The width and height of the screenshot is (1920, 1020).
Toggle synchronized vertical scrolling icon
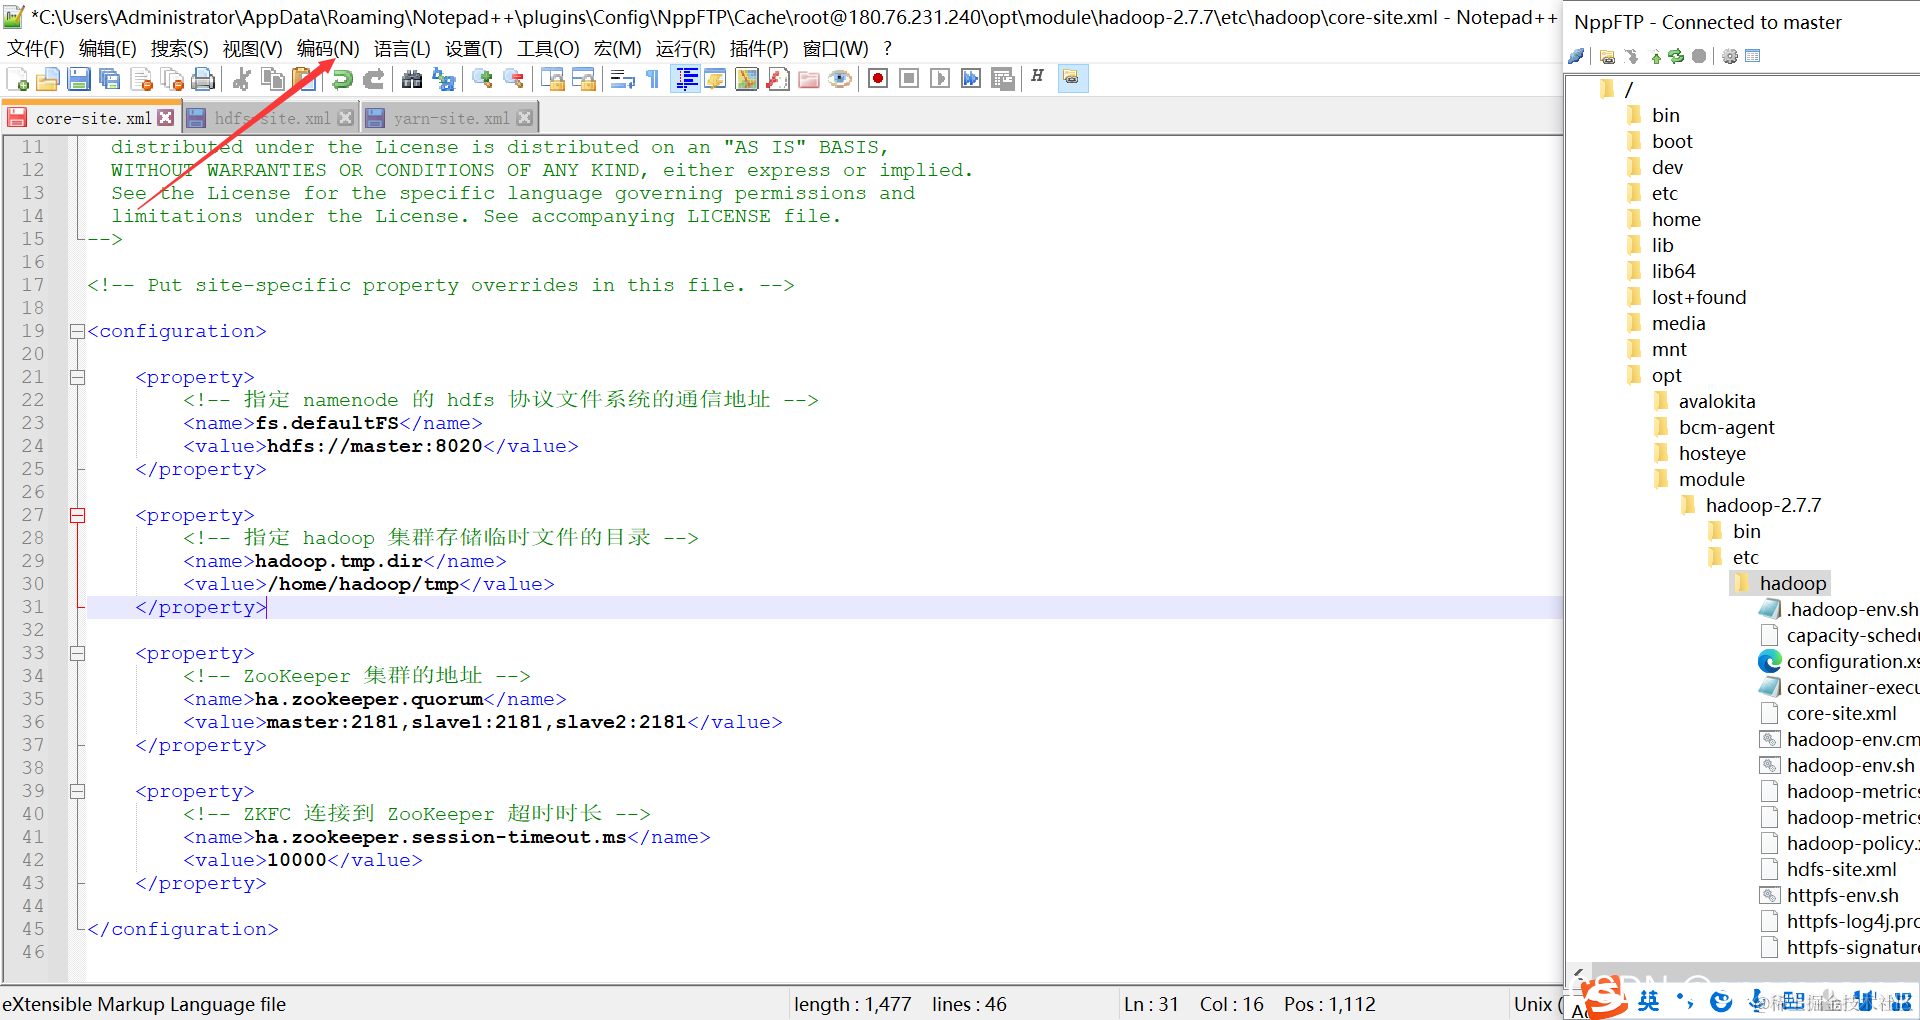point(552,79)
